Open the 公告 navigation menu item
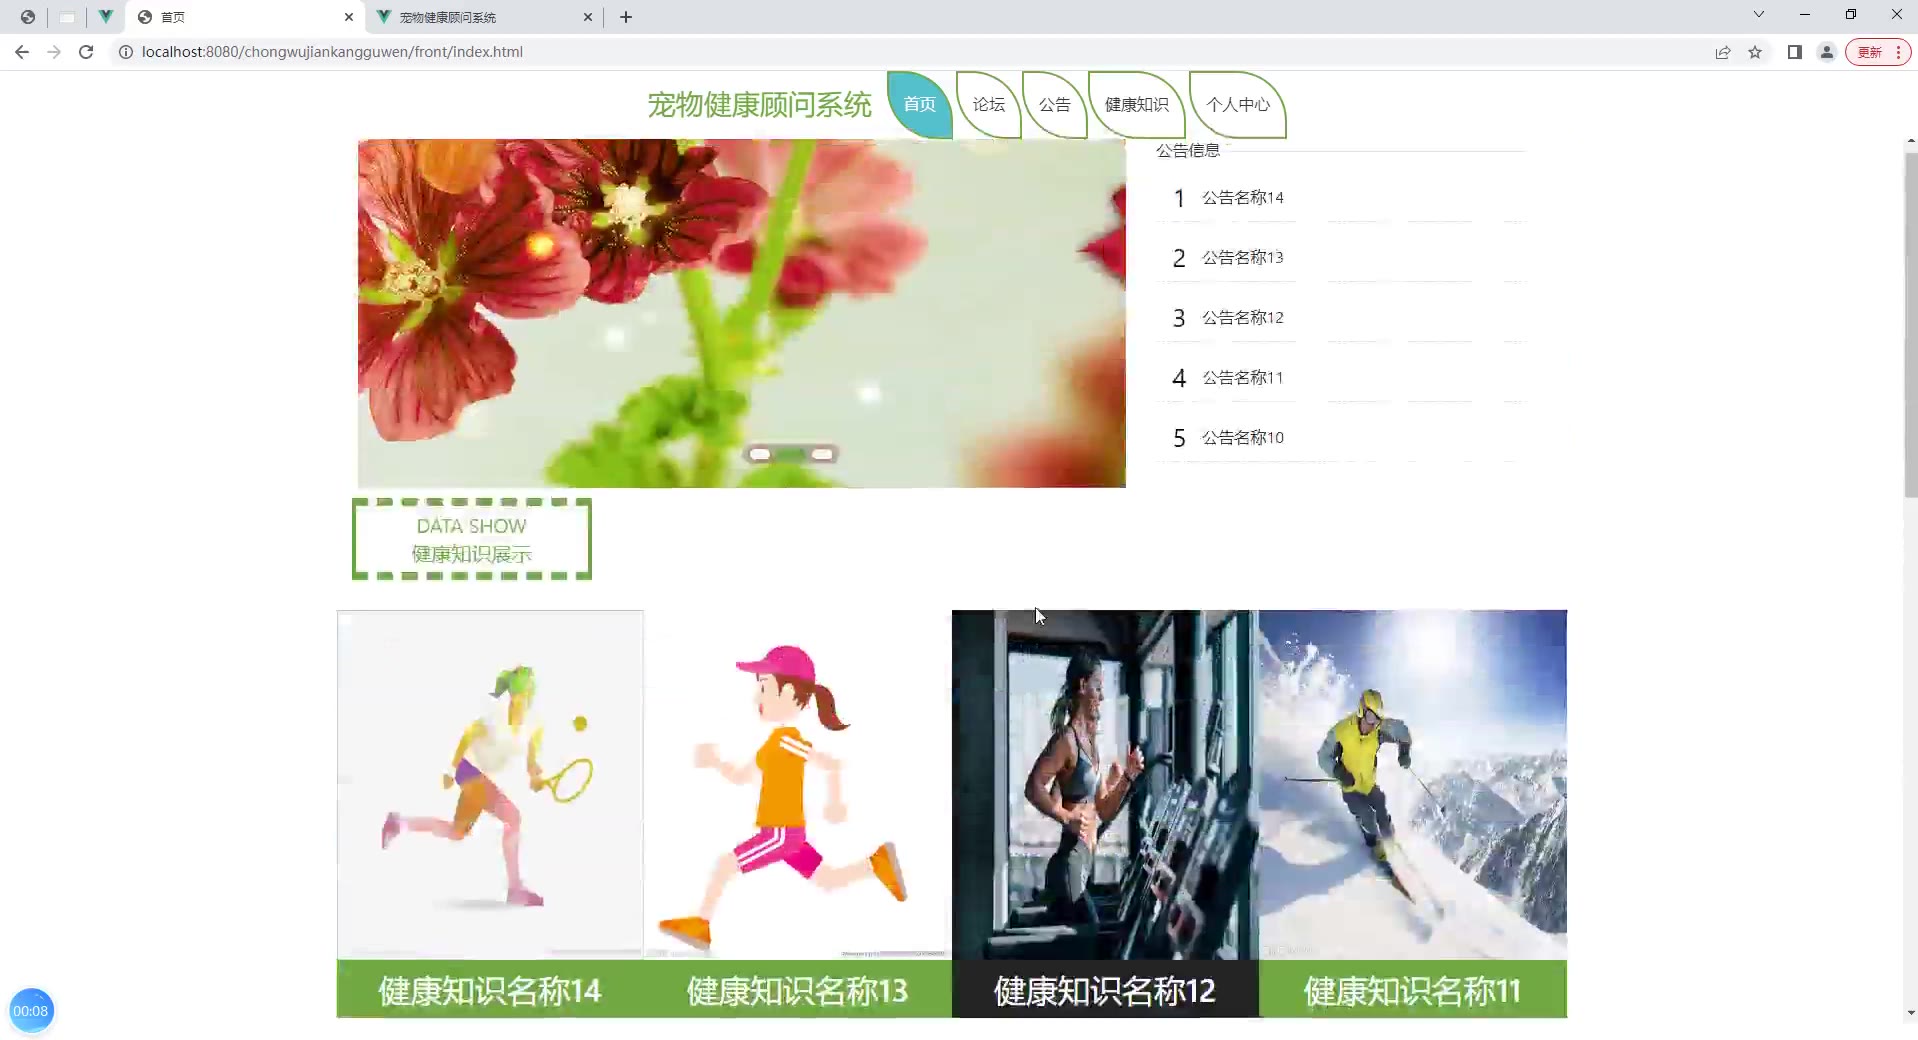This screenshot has width=1918, height=1040. pyautogui.click(x=1054, y=104)
